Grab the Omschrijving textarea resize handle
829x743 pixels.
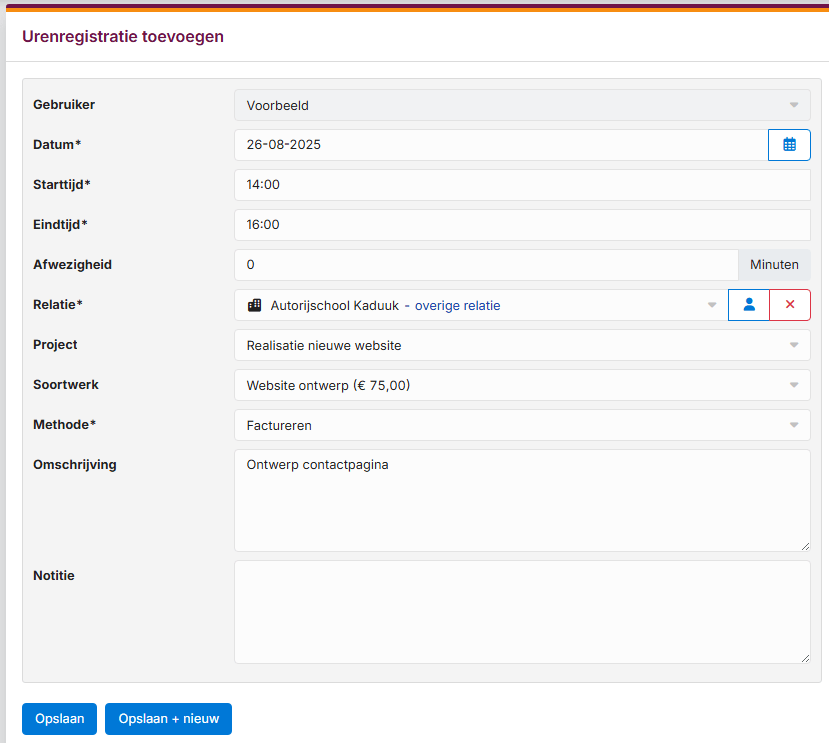point(805,547)
